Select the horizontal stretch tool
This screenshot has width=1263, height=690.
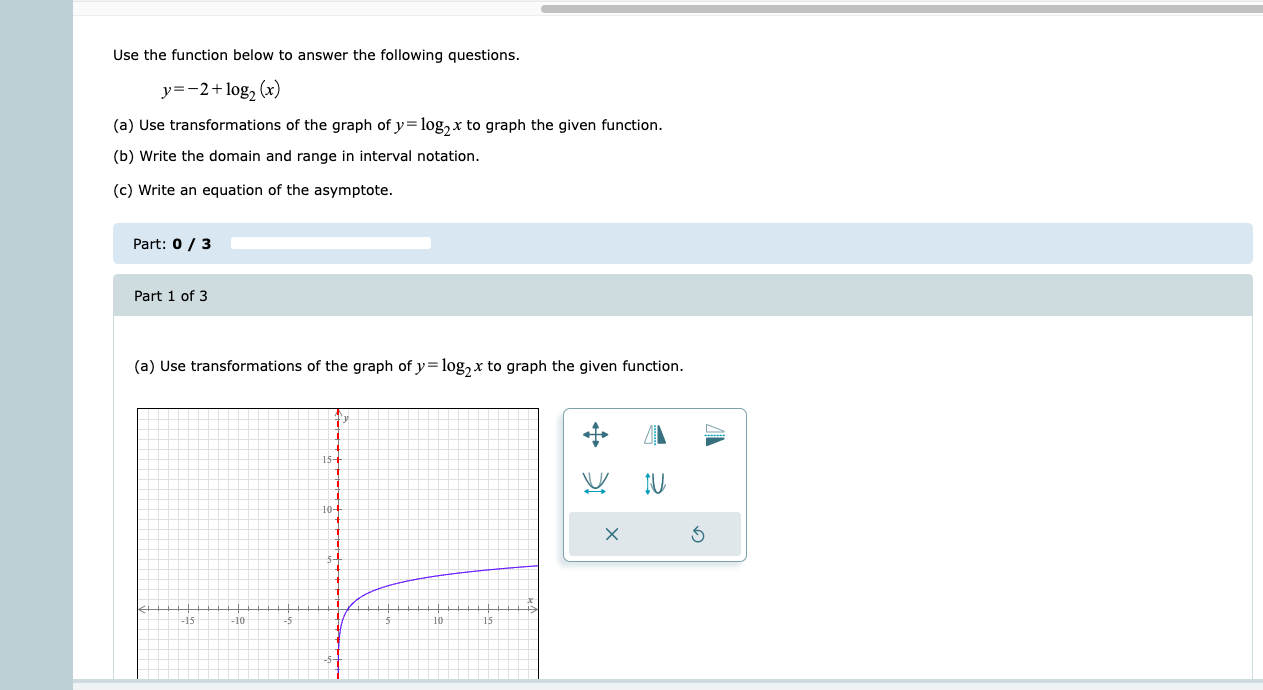click(595, 482)
